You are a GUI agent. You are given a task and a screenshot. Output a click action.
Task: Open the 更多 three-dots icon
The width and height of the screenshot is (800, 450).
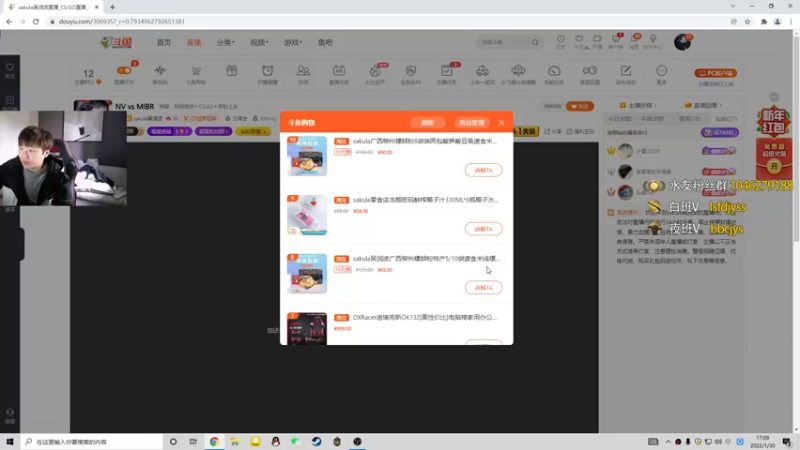point(661,70)
